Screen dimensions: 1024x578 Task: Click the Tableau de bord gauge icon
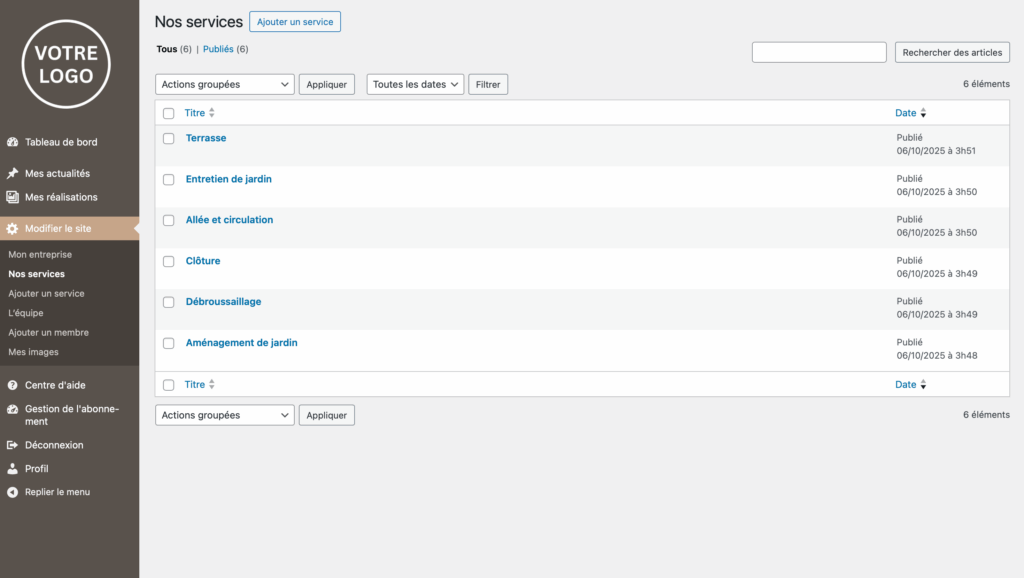coord(13,143)
